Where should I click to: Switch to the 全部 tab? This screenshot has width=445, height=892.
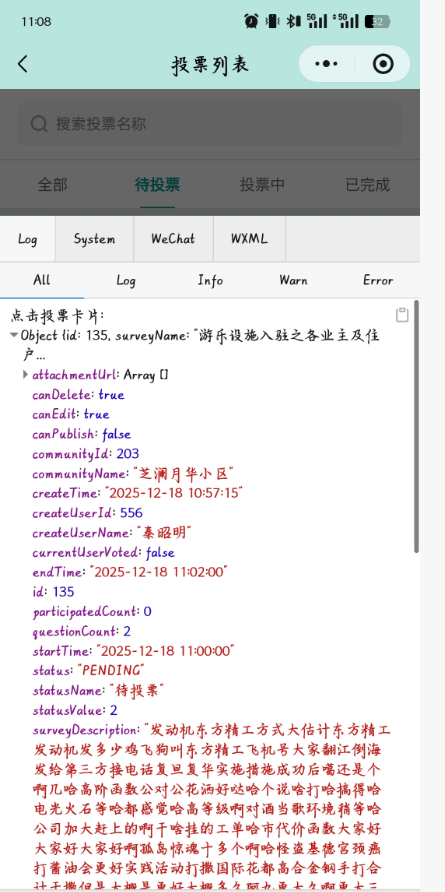pos(52,185)
